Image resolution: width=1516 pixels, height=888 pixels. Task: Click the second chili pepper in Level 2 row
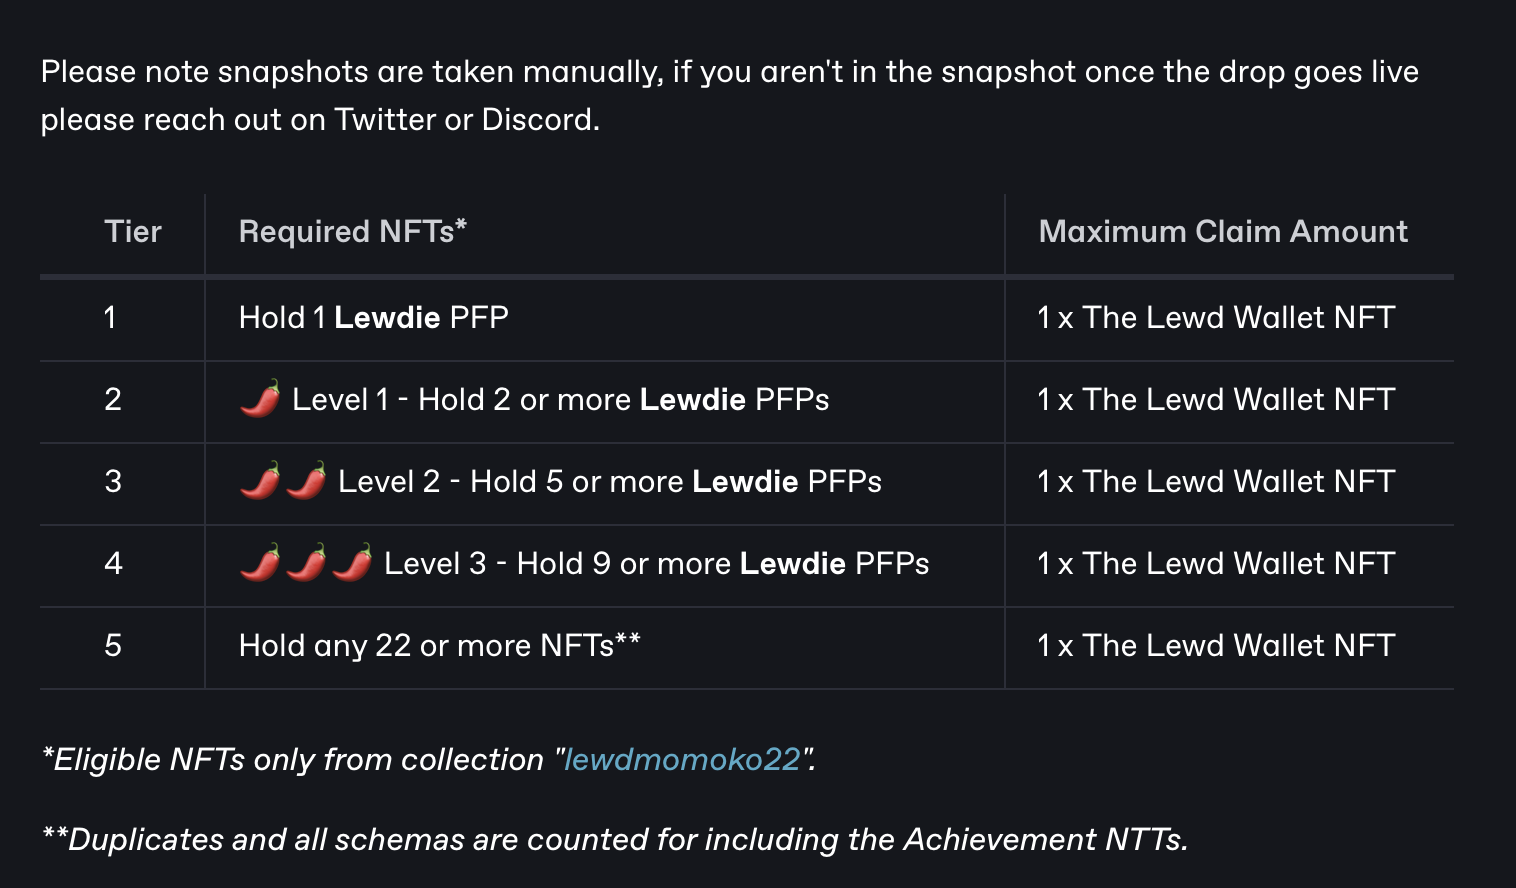coord(306,481)
